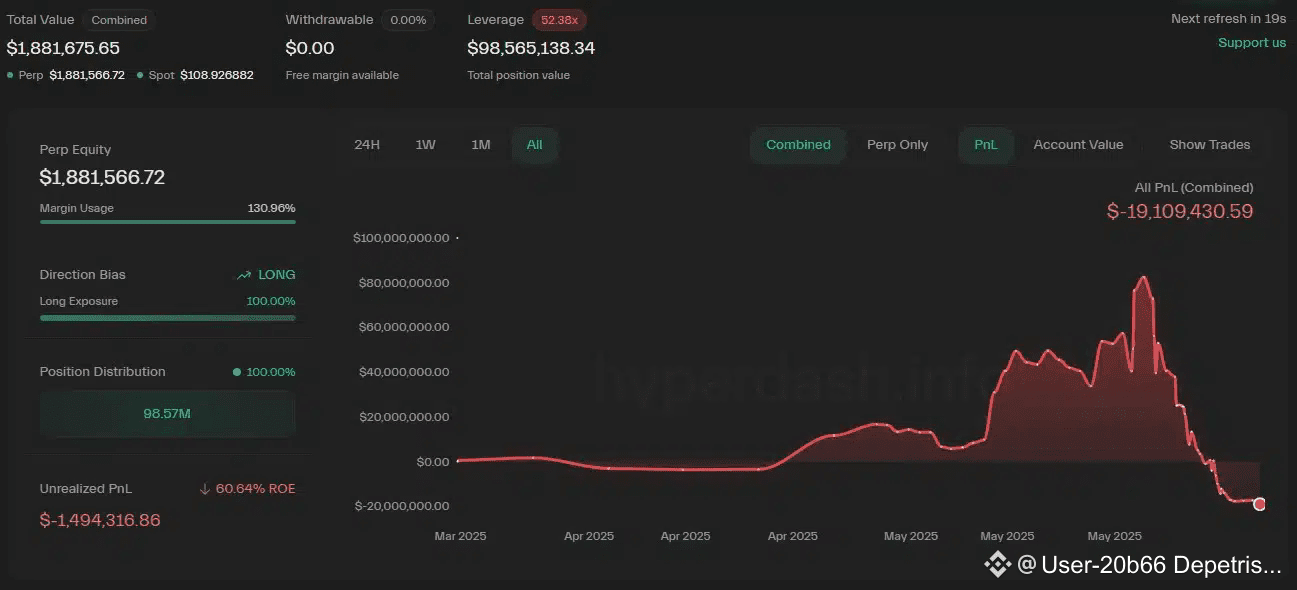Viewport: 1297px width, 590px height.
Task: Show the Account Value chart
Action: pos(1078,145)
